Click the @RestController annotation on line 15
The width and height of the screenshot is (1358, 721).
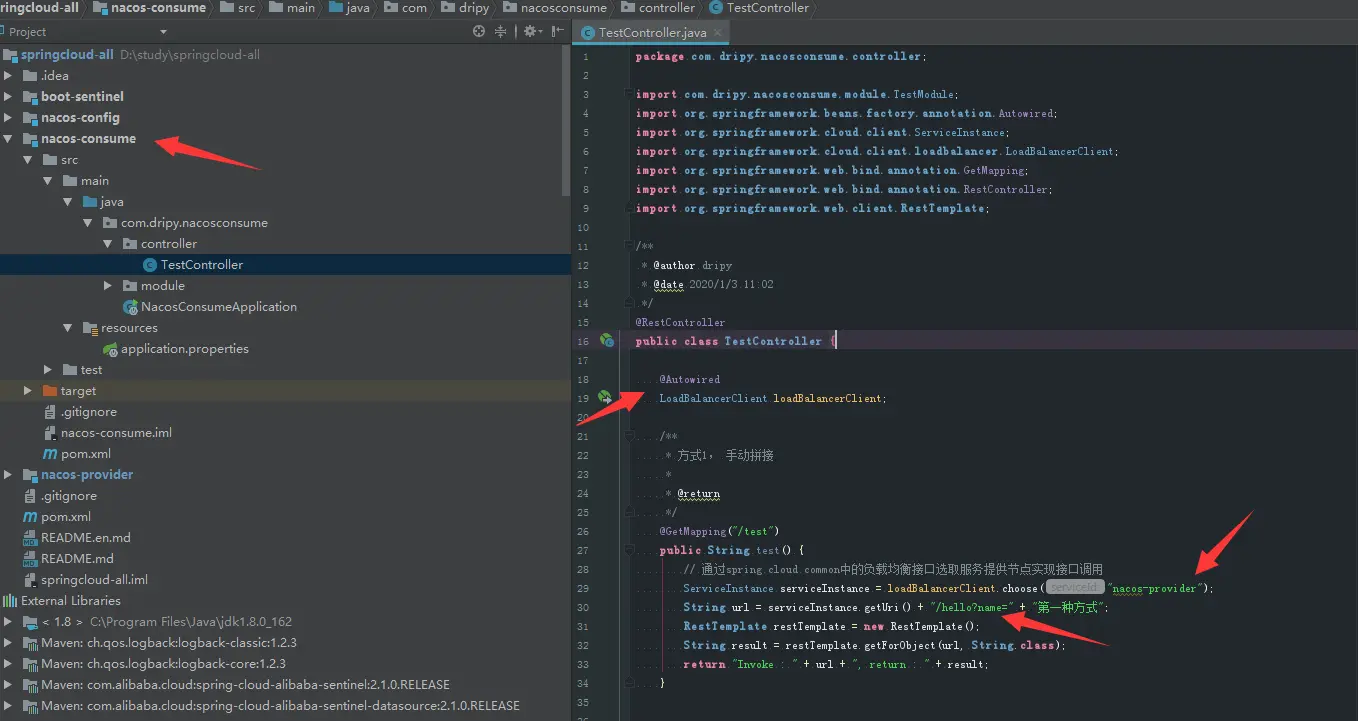680,322
